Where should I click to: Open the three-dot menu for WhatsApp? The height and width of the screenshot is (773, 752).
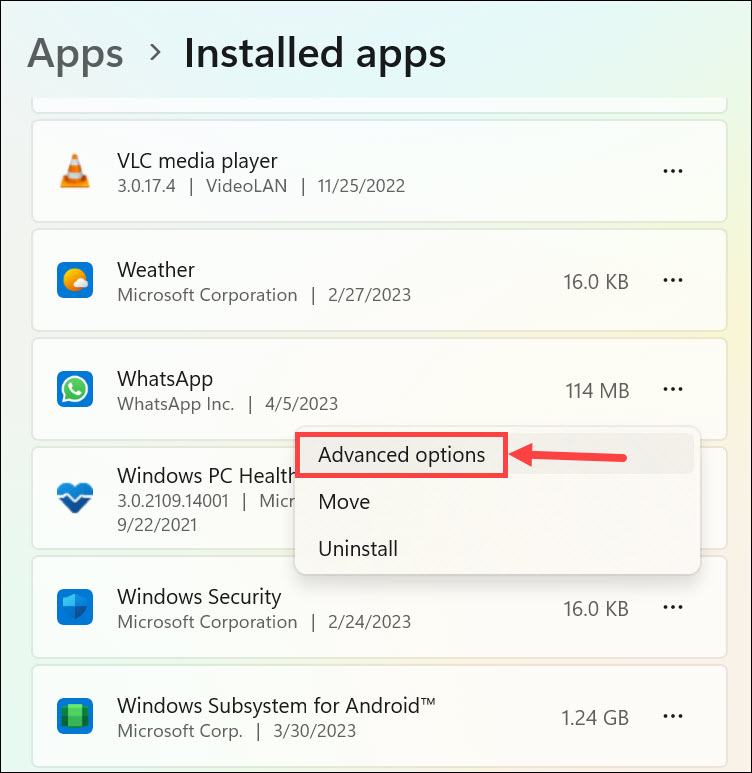tap(673, 389)
